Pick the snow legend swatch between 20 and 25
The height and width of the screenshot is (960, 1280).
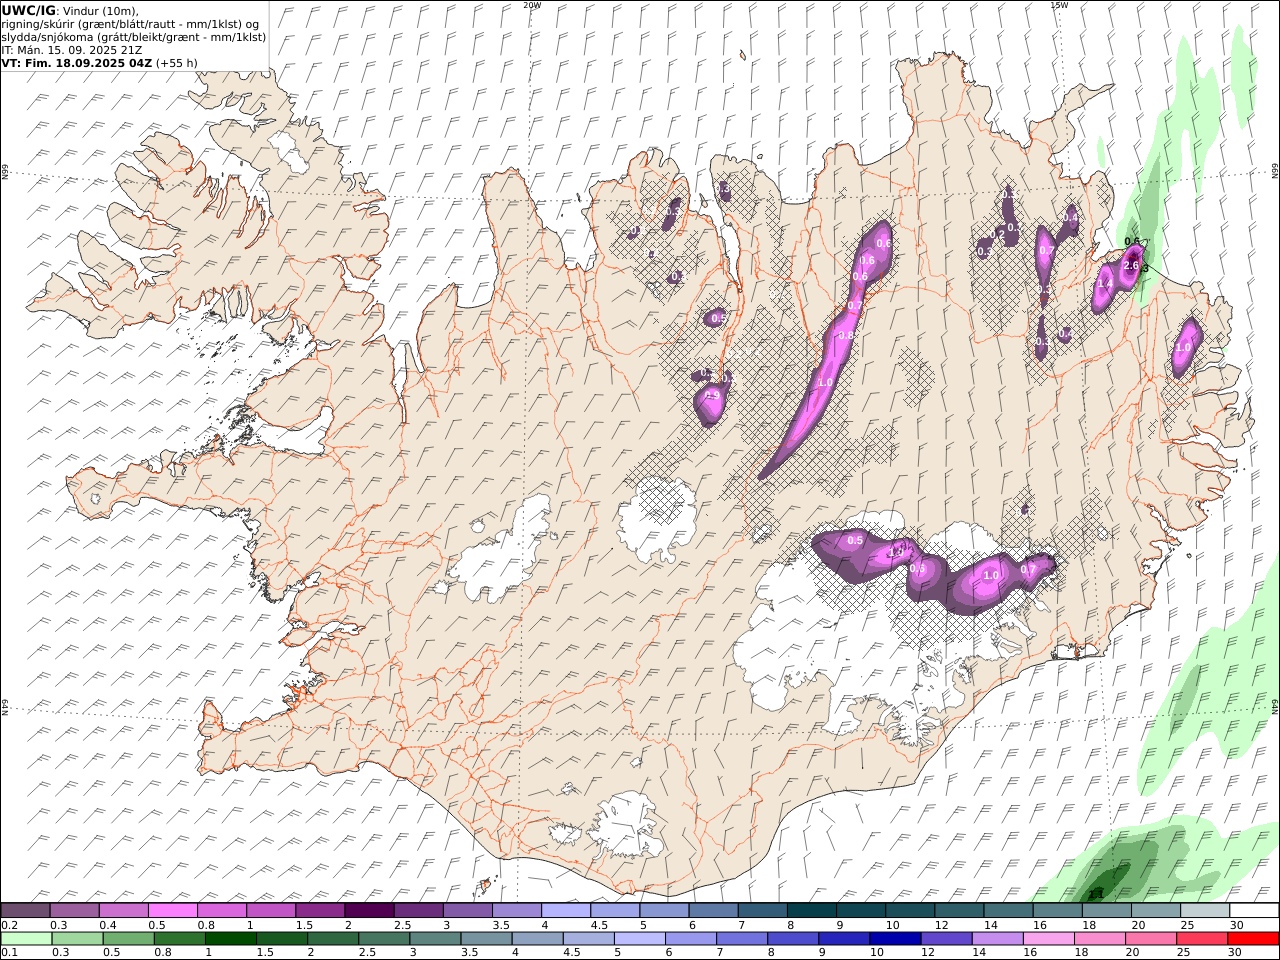pos(1155,911)
